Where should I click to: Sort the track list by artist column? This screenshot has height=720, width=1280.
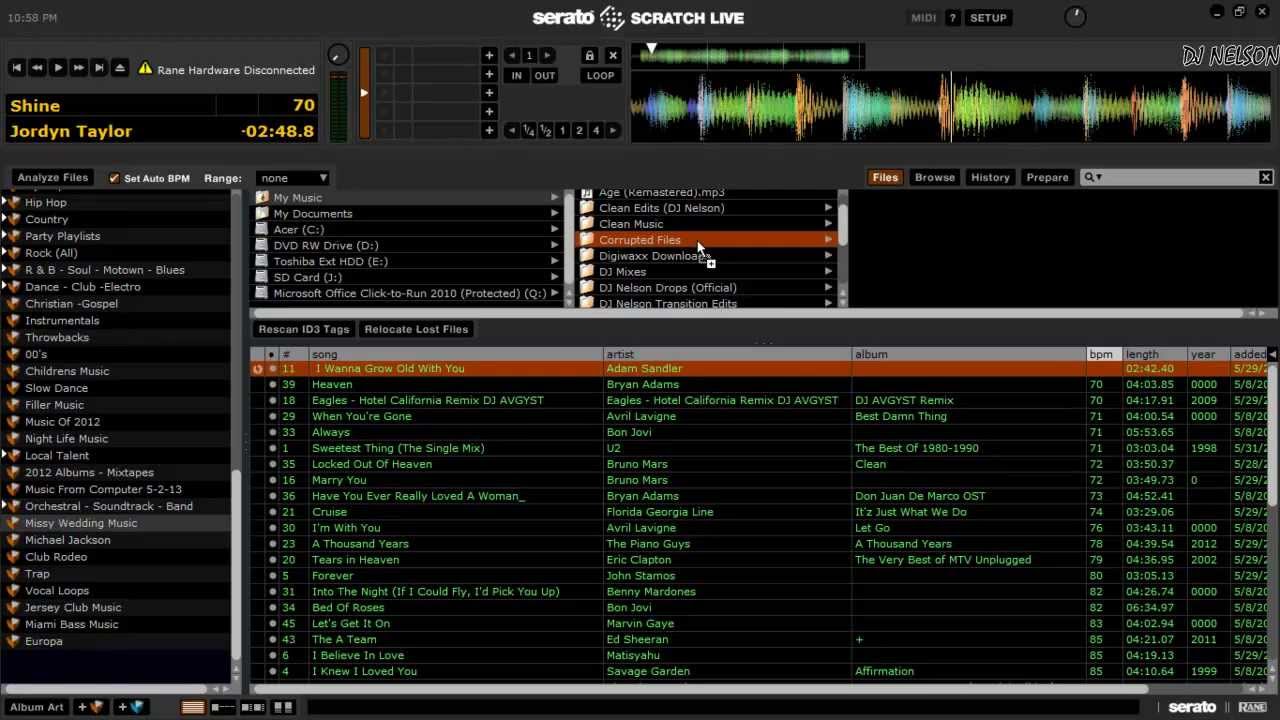point(727,354)
